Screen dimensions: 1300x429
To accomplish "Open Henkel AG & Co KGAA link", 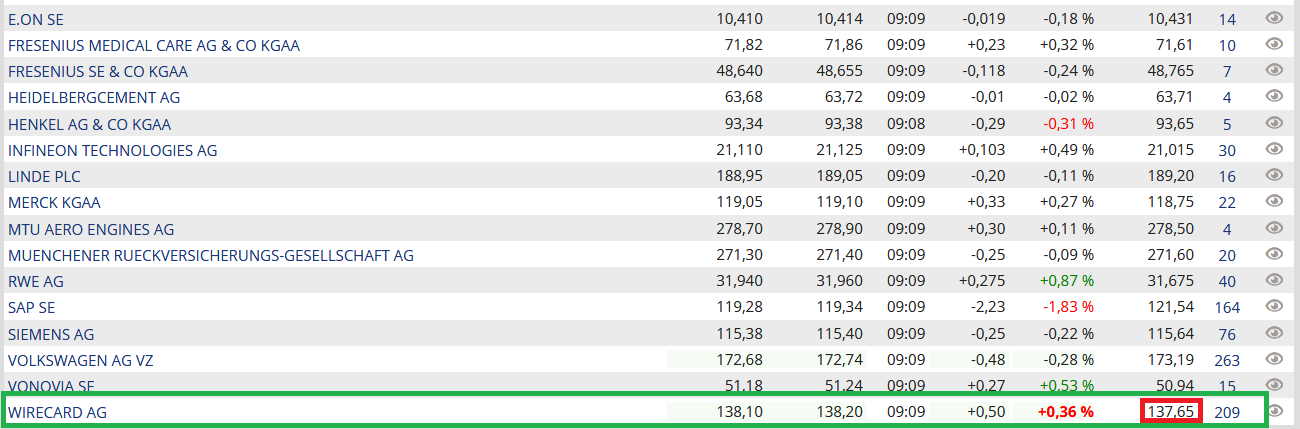I will click(90, 124).
